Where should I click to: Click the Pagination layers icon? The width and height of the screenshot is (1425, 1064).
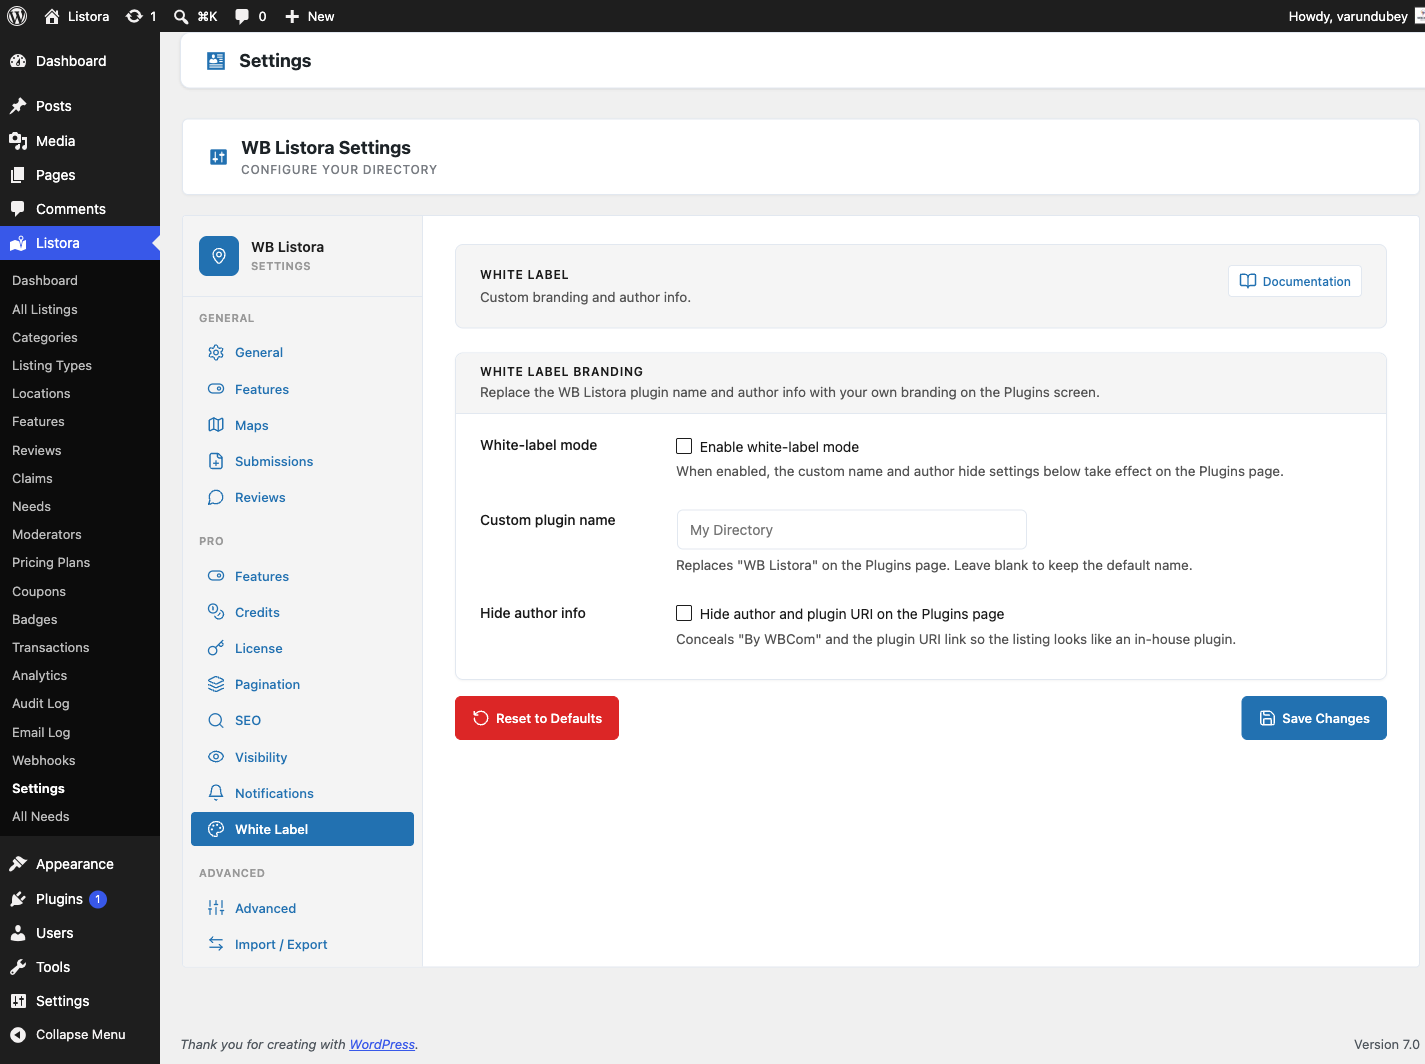pyautogui.click(x=216, y=684)
